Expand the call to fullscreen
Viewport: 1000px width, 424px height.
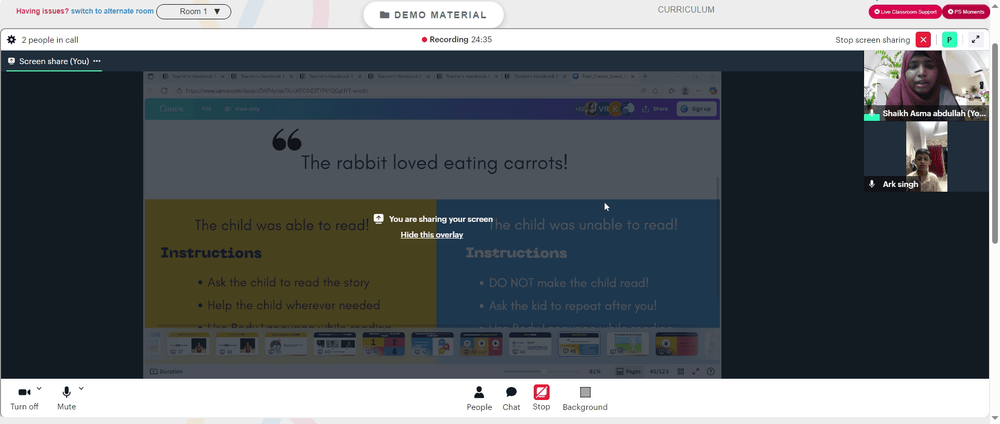coord(975,40)
